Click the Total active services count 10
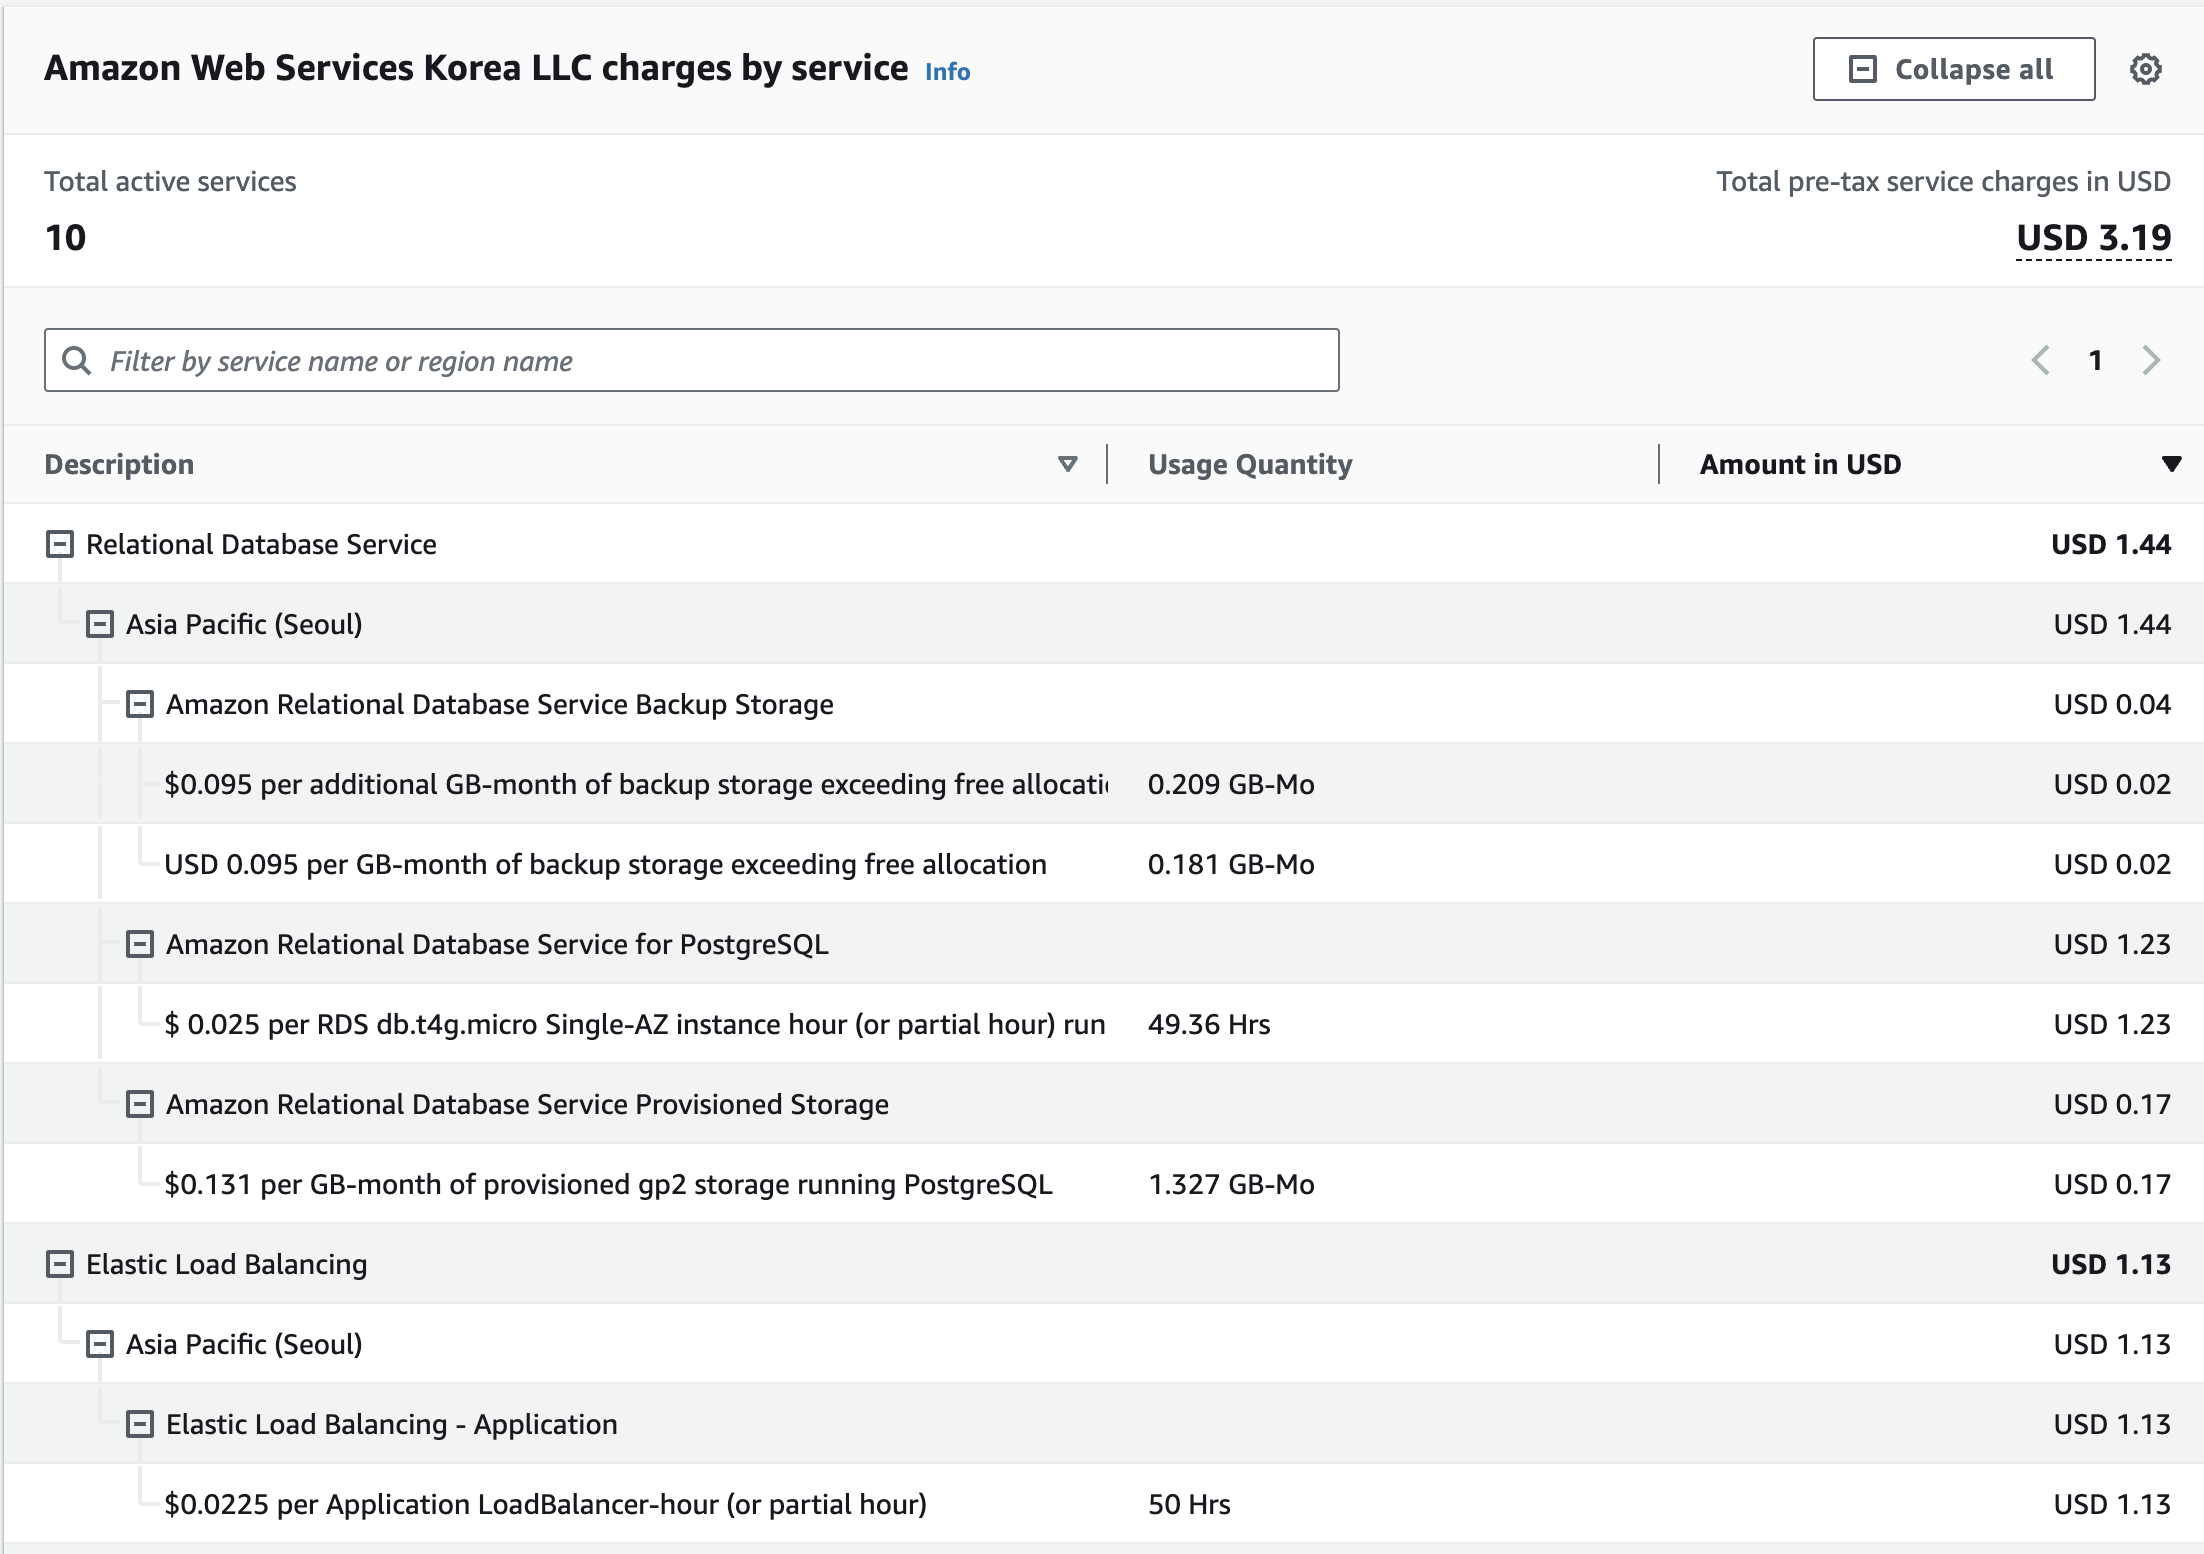2204x1554 pixels. click(x=66, y=238)
